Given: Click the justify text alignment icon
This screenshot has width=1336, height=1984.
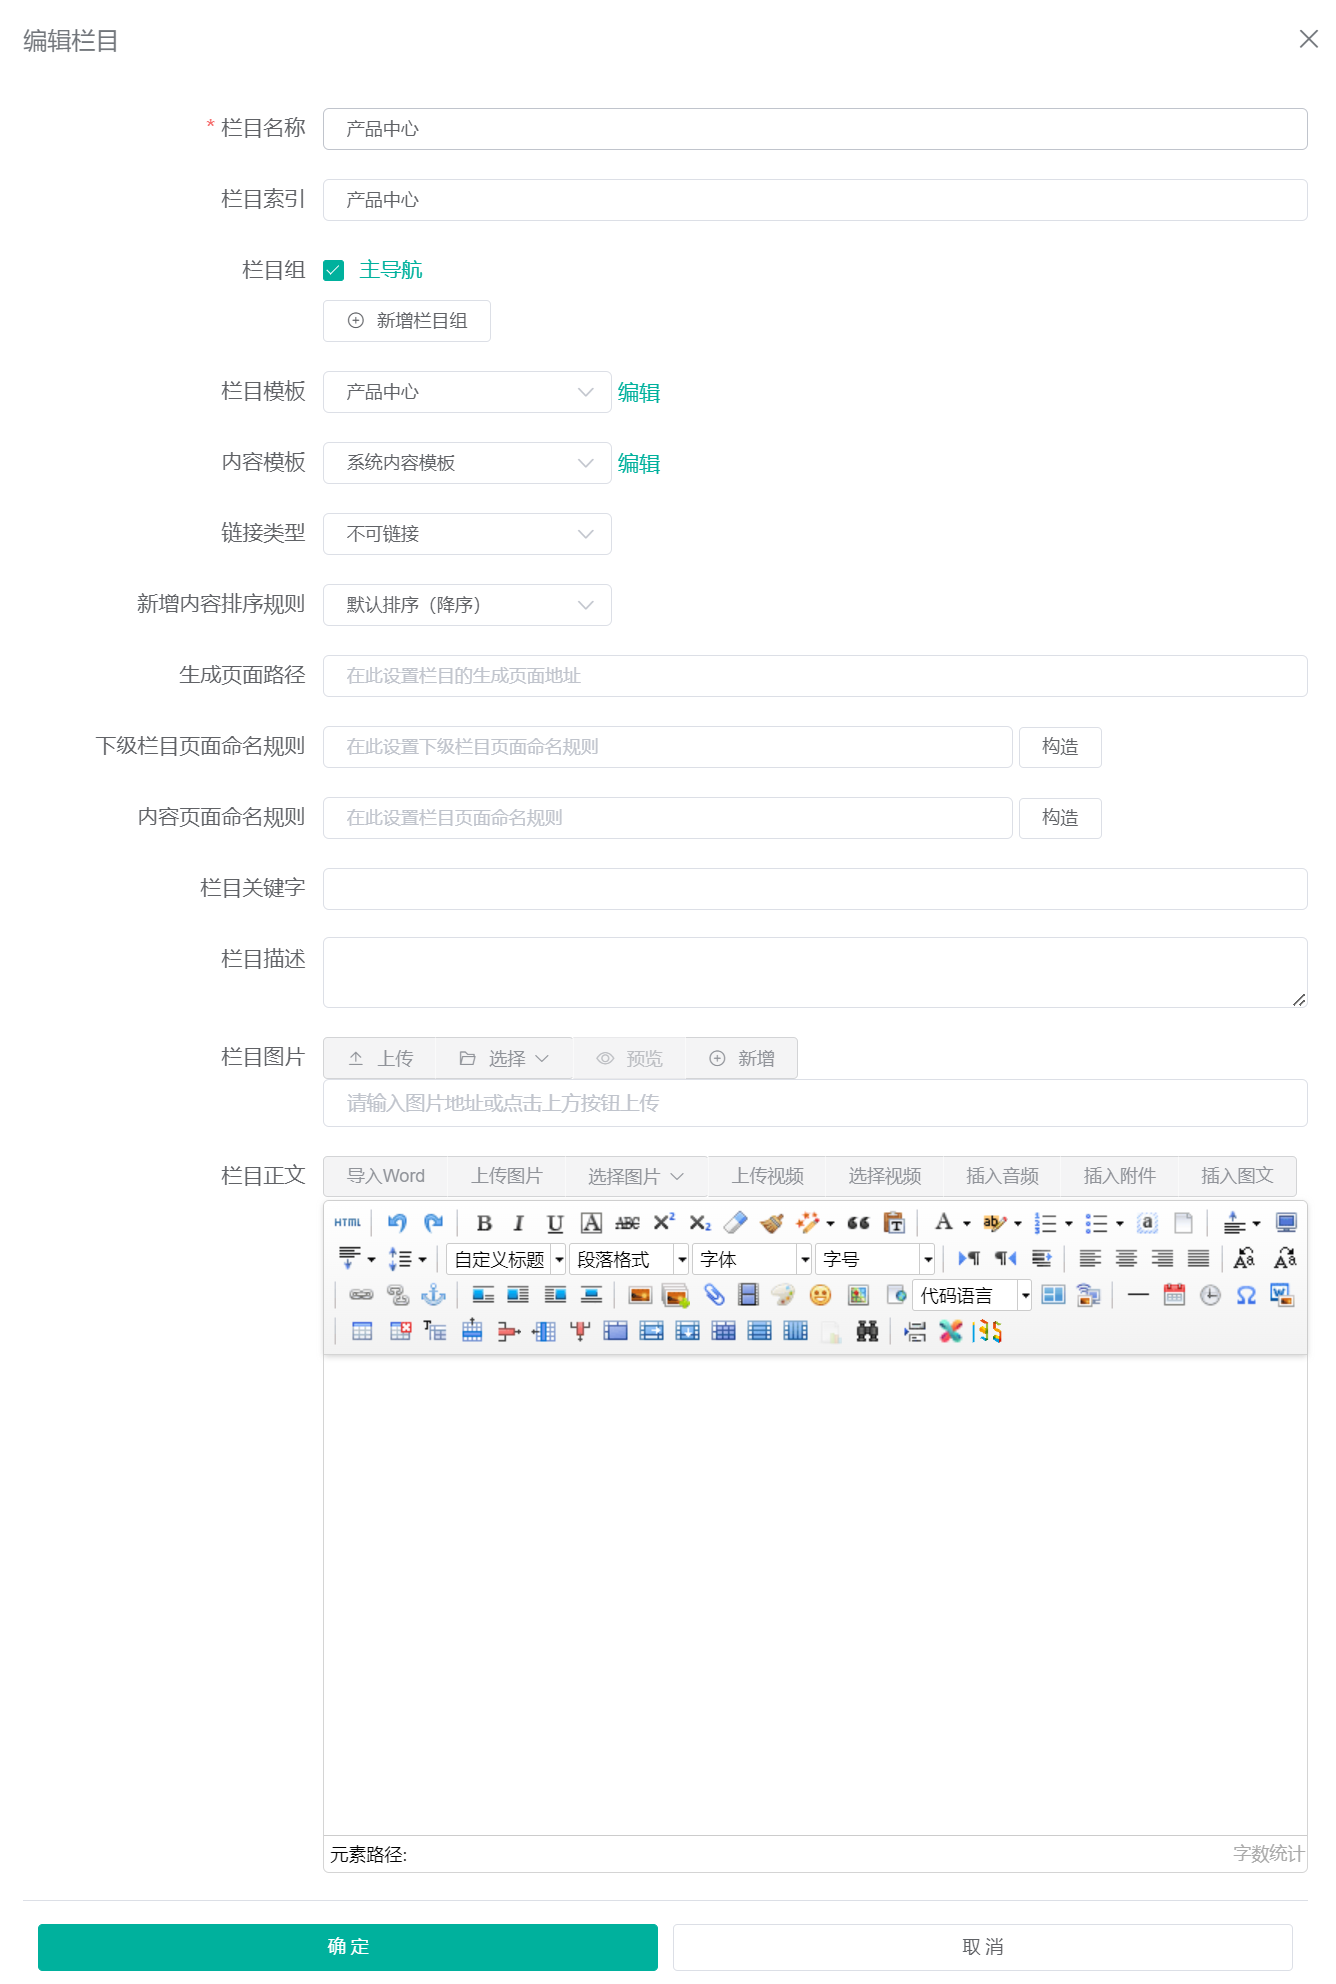Looking at the screenshot, I should point(1198,1259).
